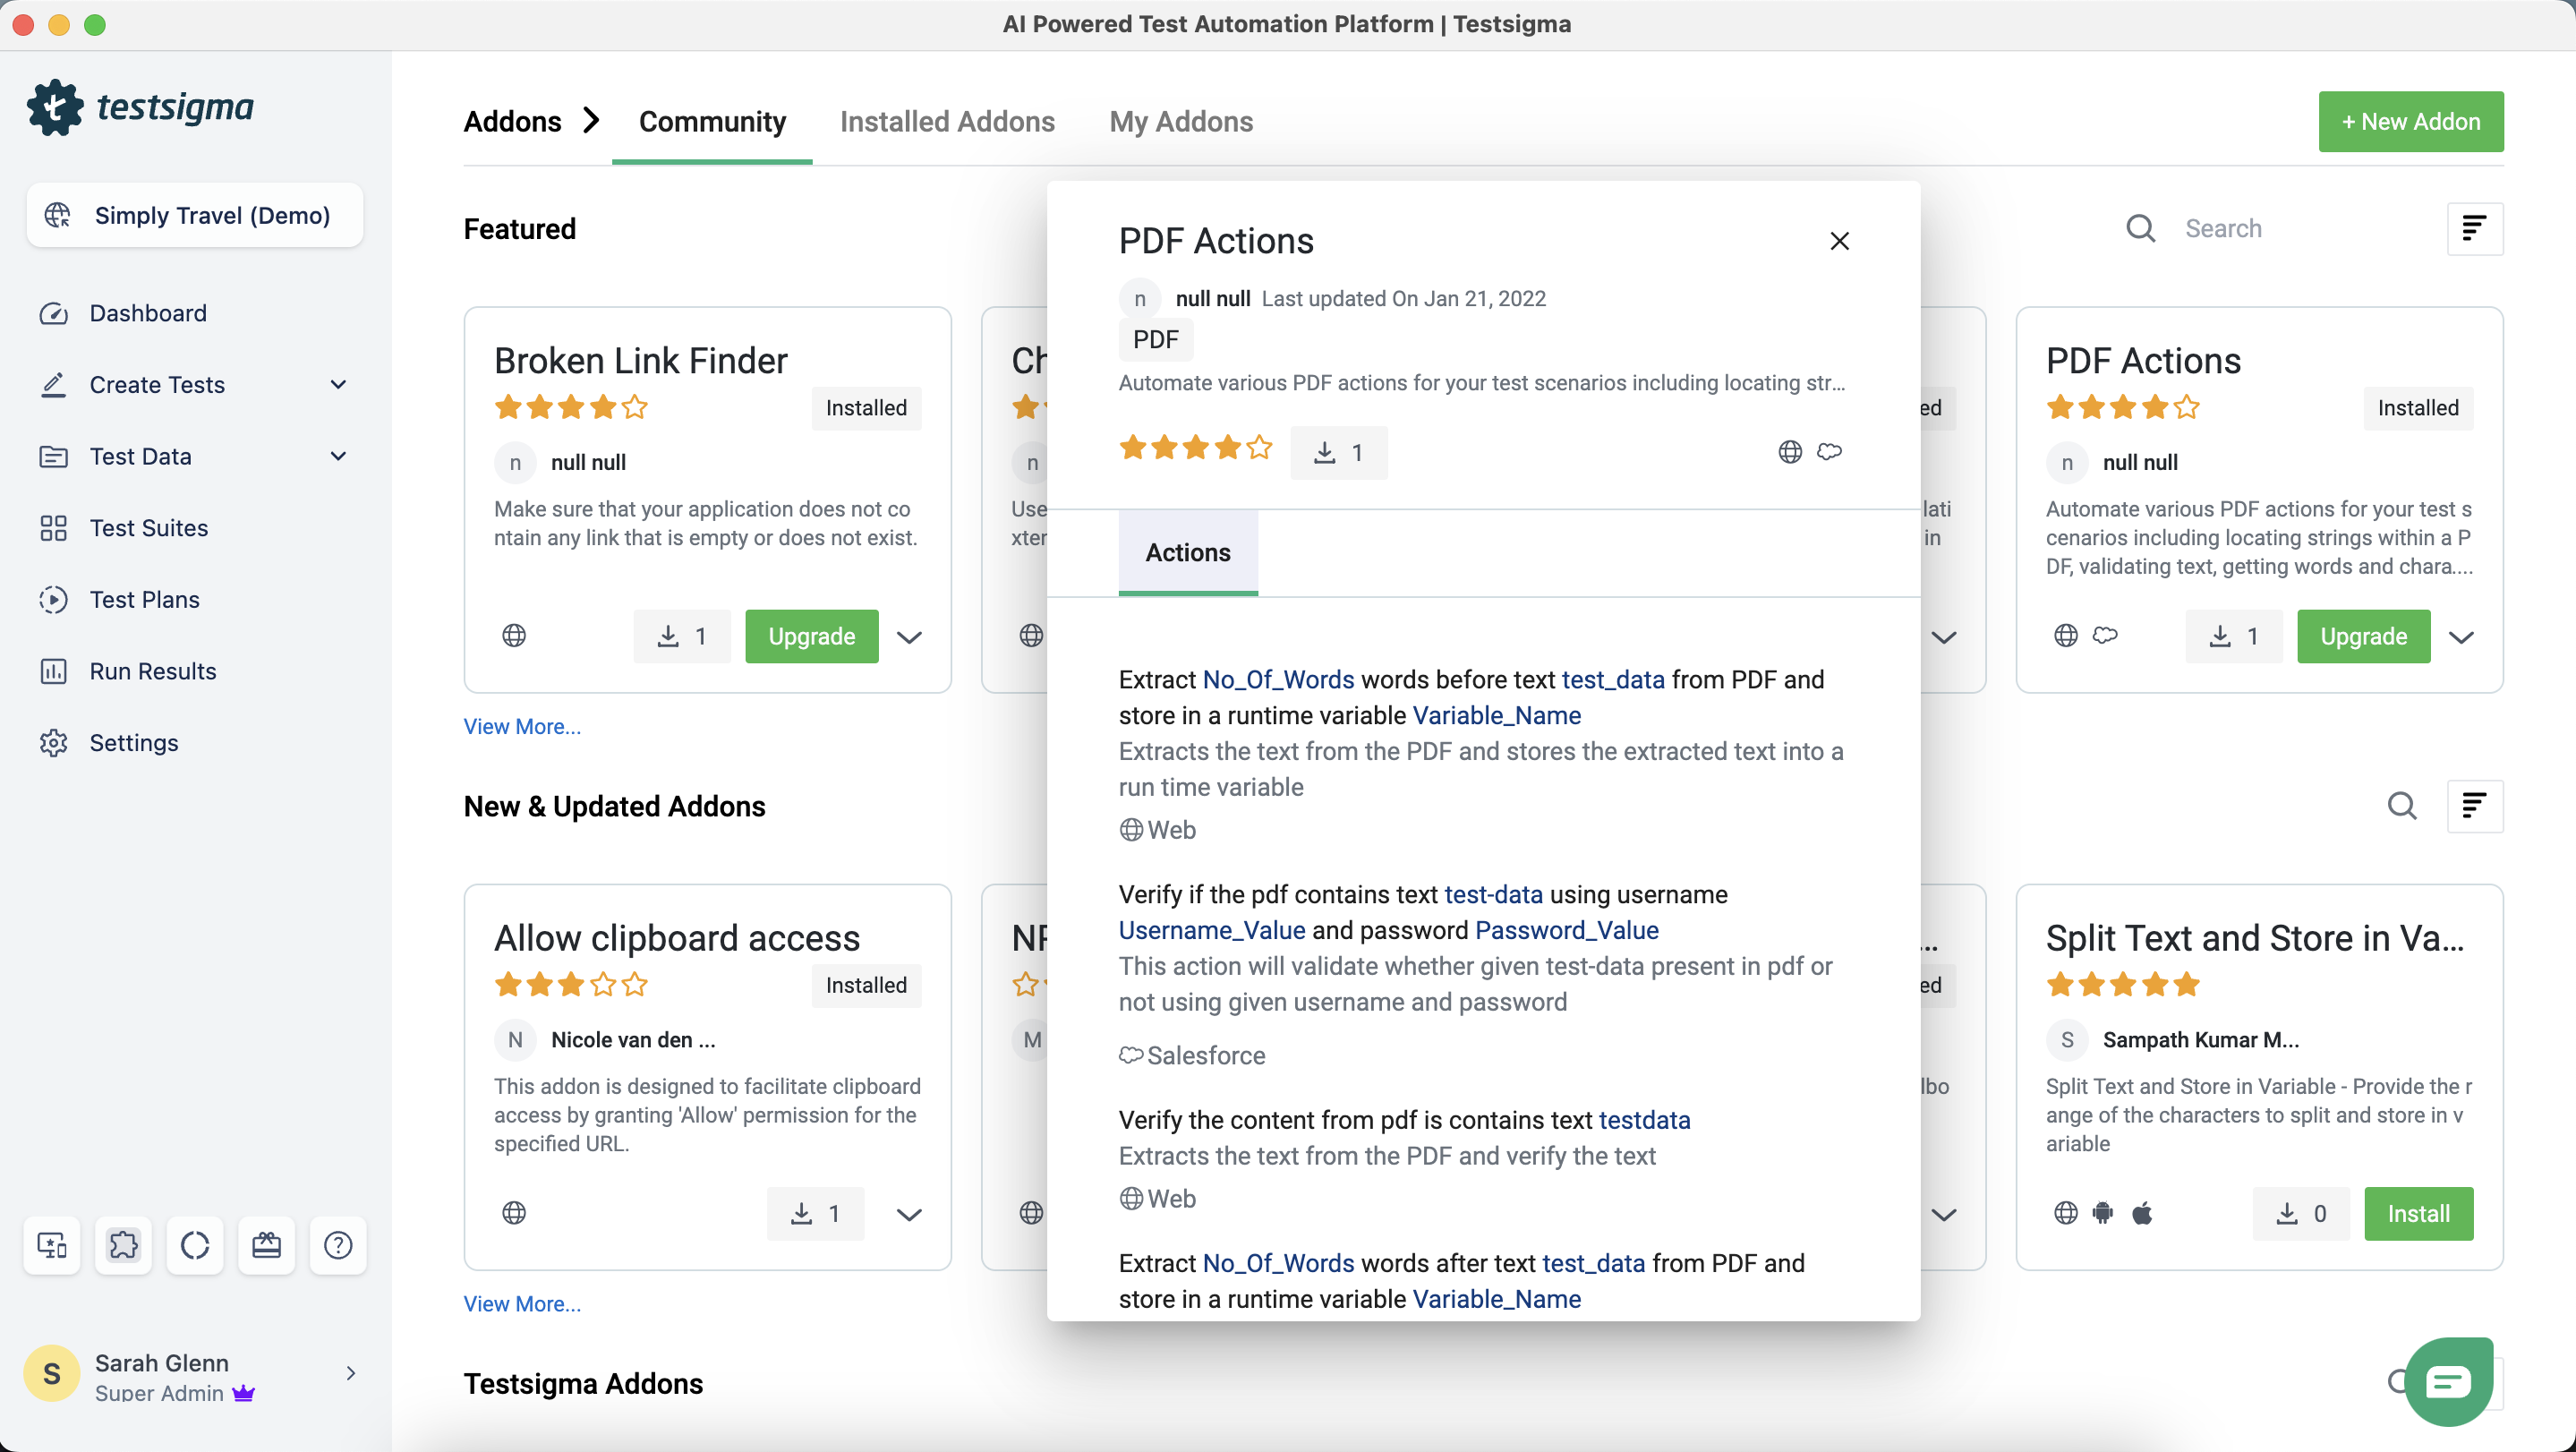Select the Actions tab in popup
Screen dimensions: 2576x1452
click(x=1188, y=553)
